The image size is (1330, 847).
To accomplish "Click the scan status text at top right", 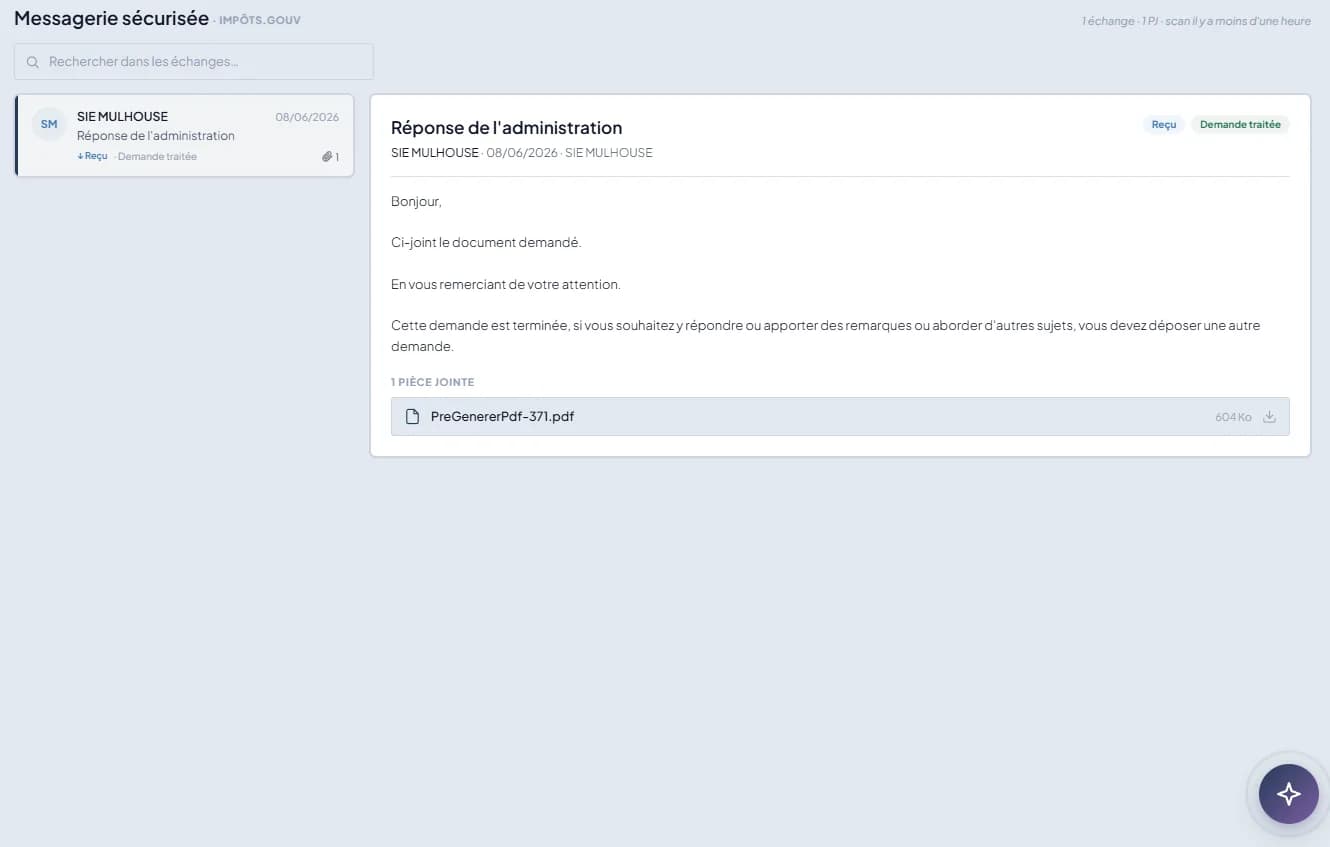I will pos(1196,21).
